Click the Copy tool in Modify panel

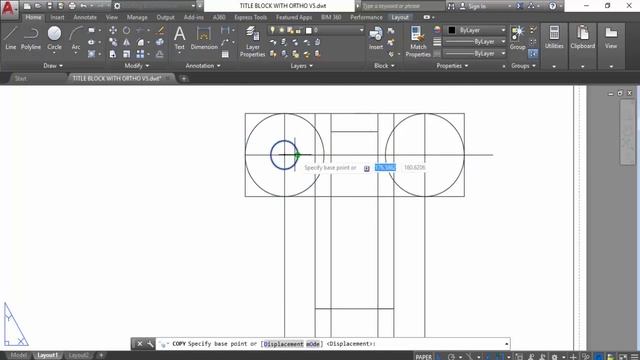(113, 42)
